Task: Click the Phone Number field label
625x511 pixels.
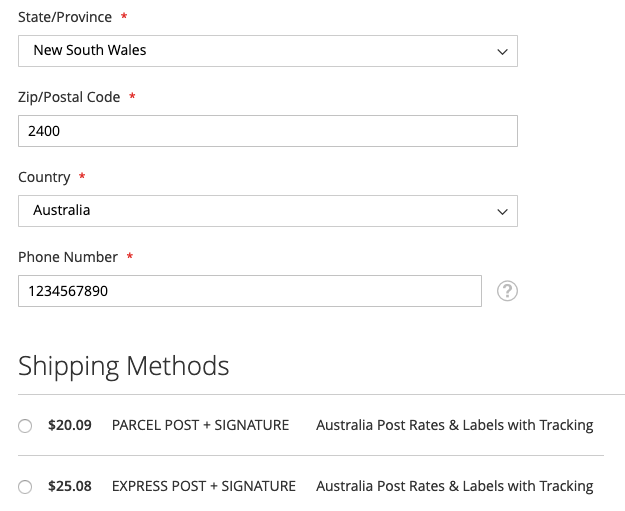Action: 68,257
